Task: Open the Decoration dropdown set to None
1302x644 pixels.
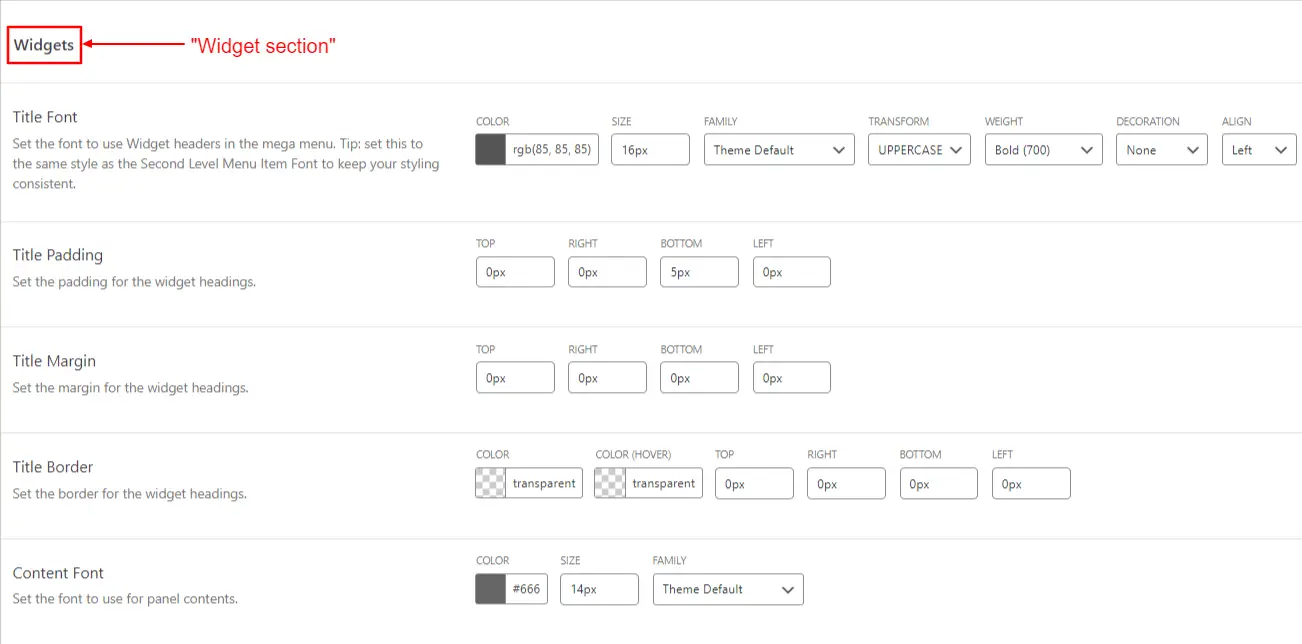Action: pyautogui.click(x=1160, y=149)
